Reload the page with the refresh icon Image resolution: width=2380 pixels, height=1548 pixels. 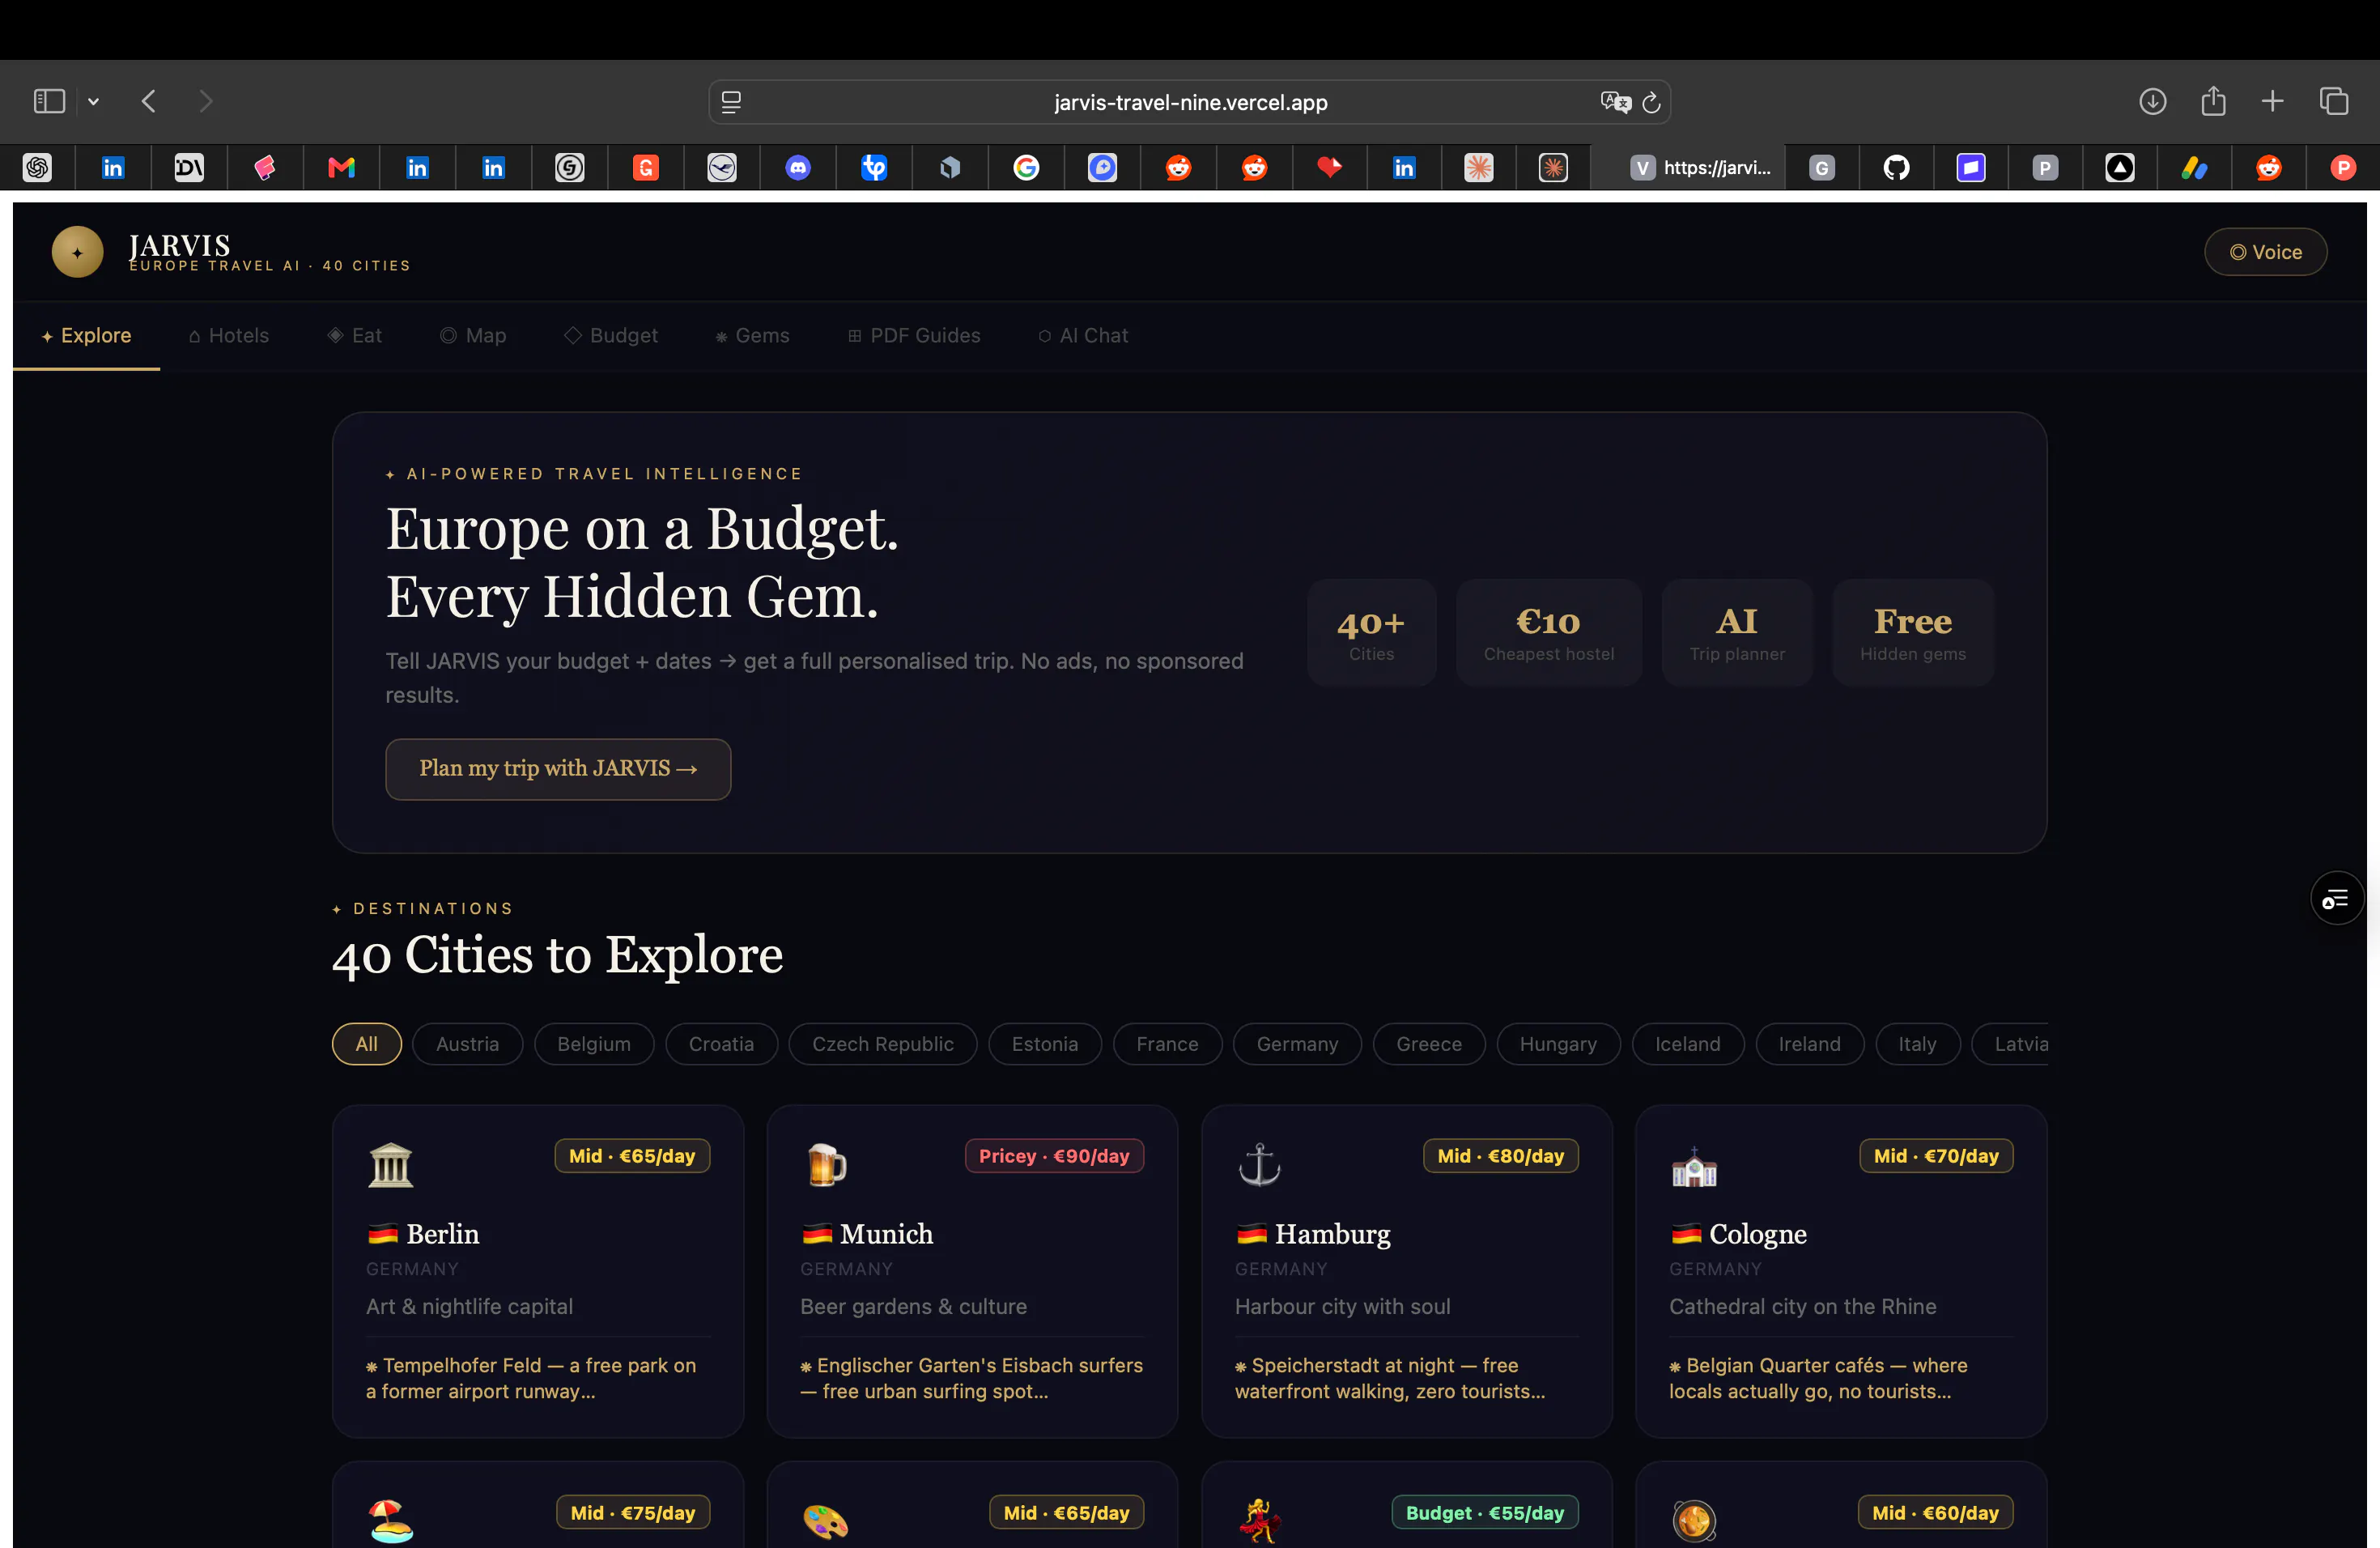click(x=1651, y=102)
